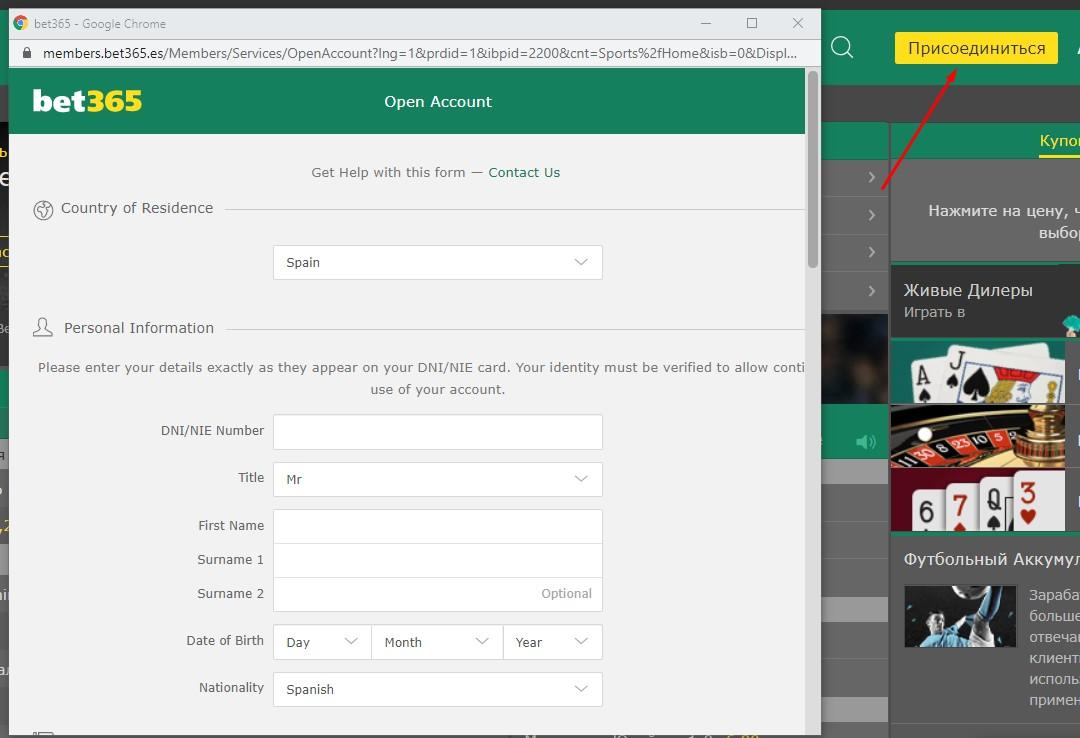Open the Year dropdown for Date of Birth

point(552,642)
